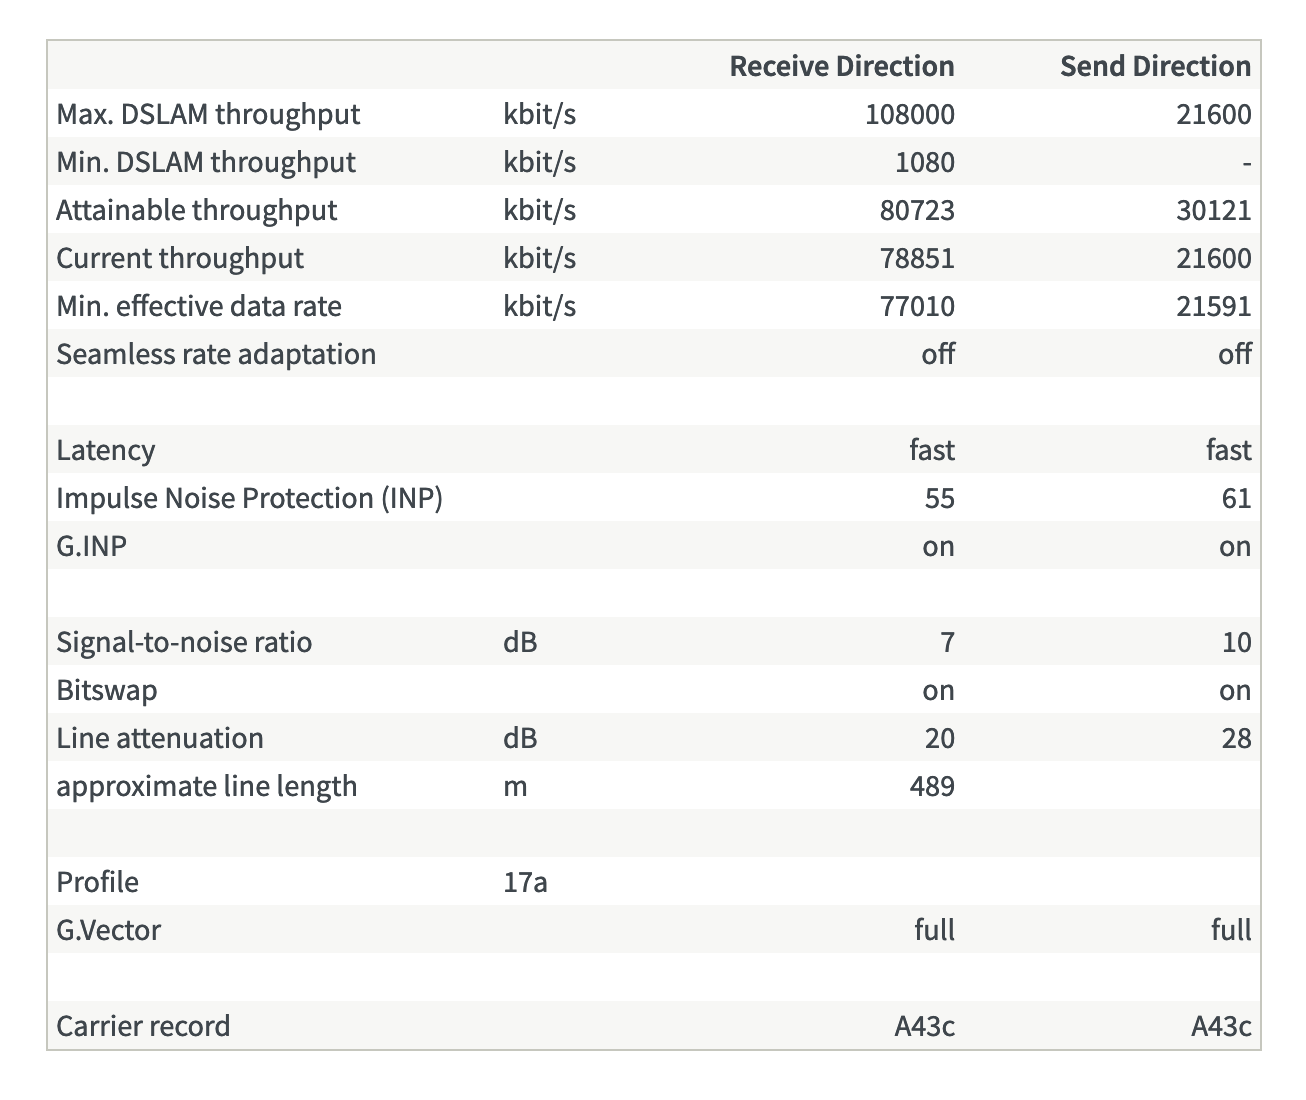Click the Min. DSLAM throughput value 1080
This screenshot has width=1306, height=1100.
[x=925, y=162]
